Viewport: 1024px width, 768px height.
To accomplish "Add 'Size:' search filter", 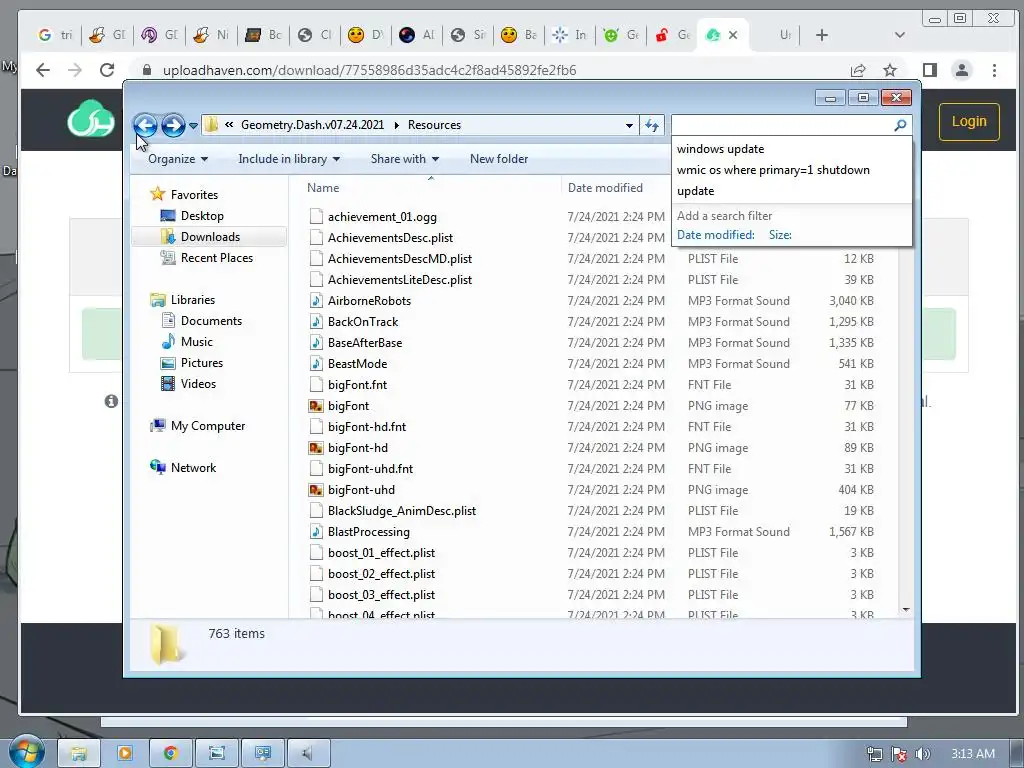I will 780,235.
